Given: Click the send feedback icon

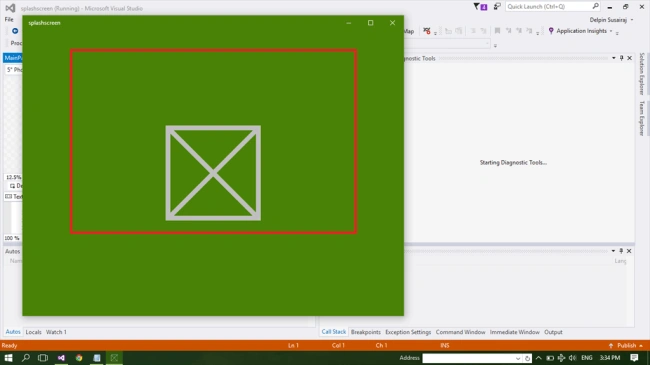Looking at the screenshot, I should point(497,6).
